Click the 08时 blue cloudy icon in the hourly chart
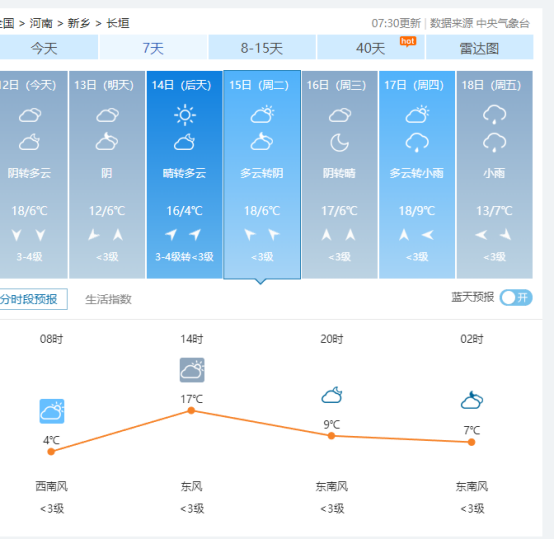The width and height of the screenshot is (554, 539). pos(52,411)
